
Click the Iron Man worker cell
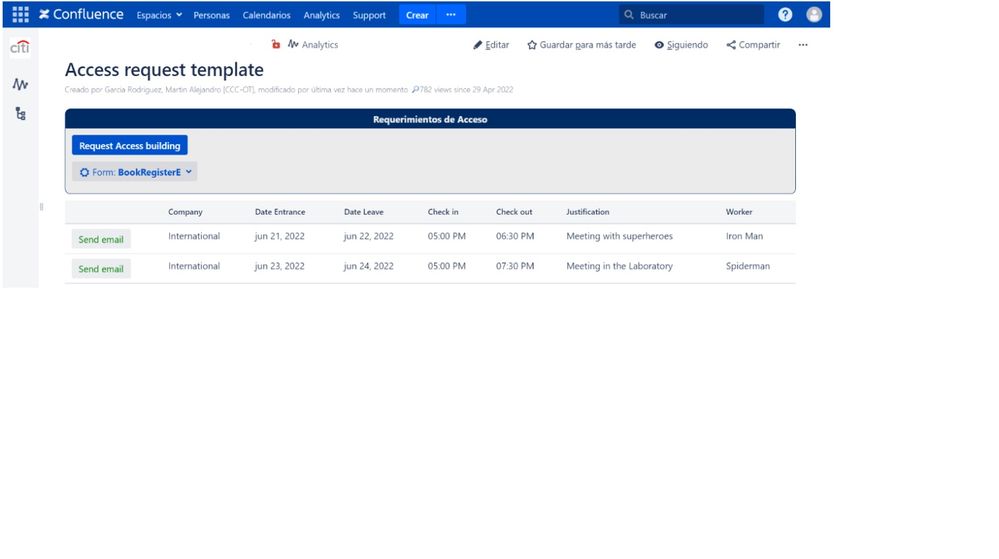point(744,236)
